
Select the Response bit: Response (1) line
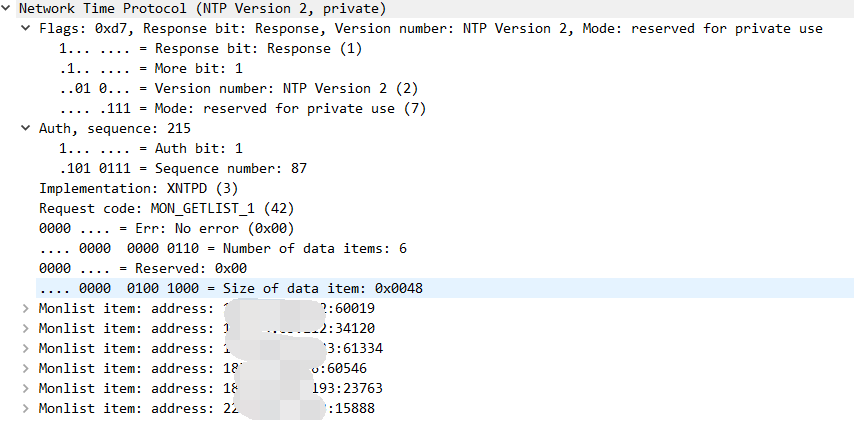[210, 48]
